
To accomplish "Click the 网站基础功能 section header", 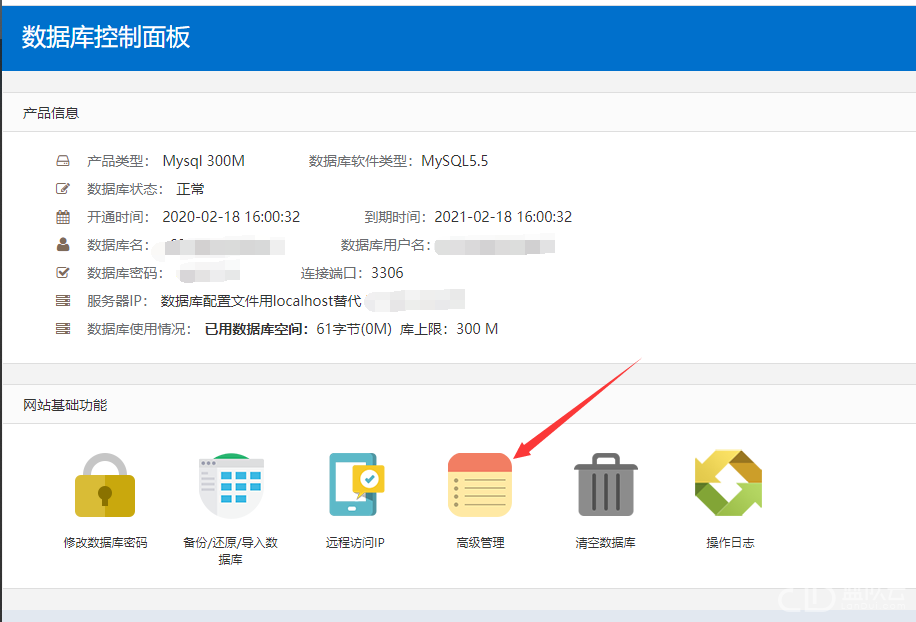I will pos(65,405).
